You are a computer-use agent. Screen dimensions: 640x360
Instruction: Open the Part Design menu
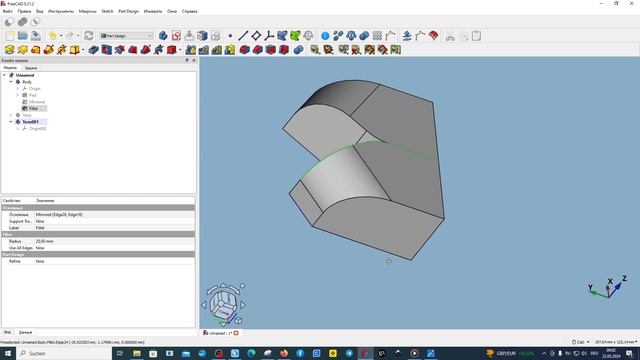pos(129,11)
